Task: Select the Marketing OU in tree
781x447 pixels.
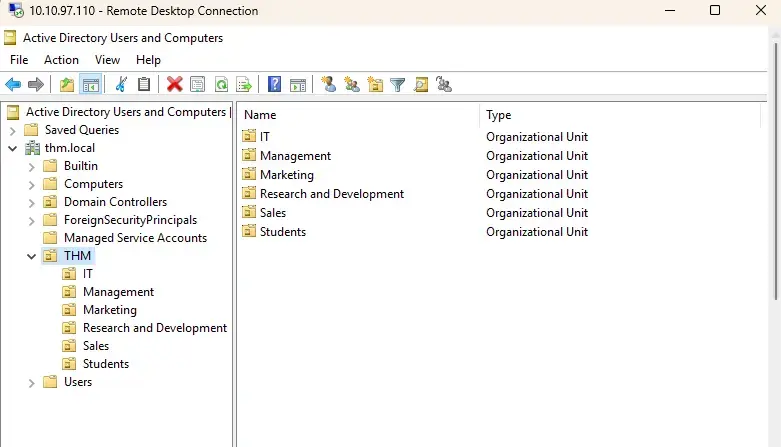Action: click(110, 309)
